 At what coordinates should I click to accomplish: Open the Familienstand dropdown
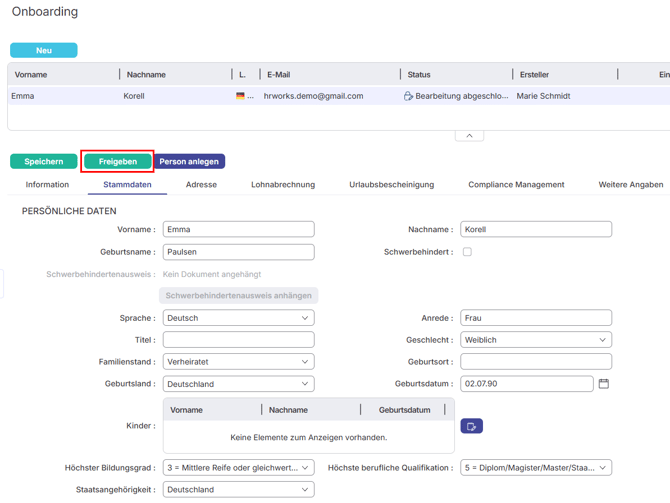[238, 362]
